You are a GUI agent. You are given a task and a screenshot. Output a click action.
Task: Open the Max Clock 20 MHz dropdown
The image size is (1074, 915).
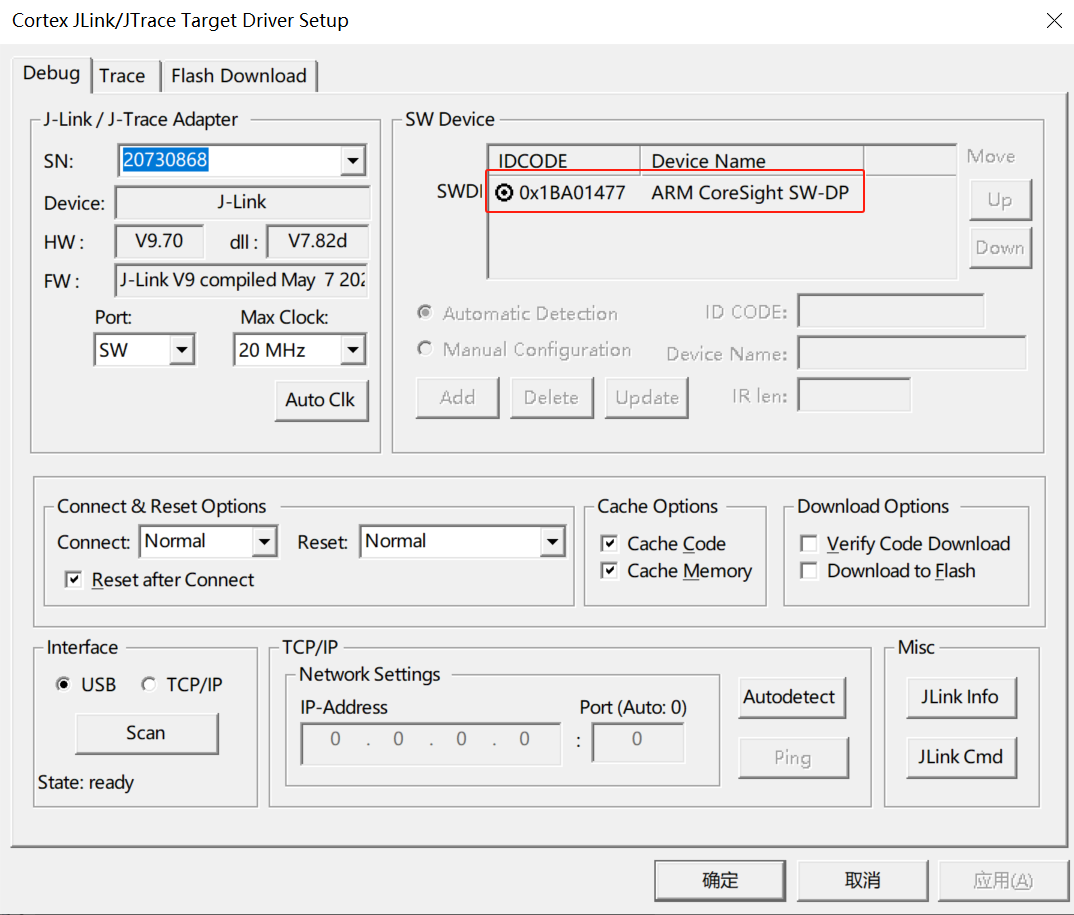pyautogui.click(x=353, y=350)
